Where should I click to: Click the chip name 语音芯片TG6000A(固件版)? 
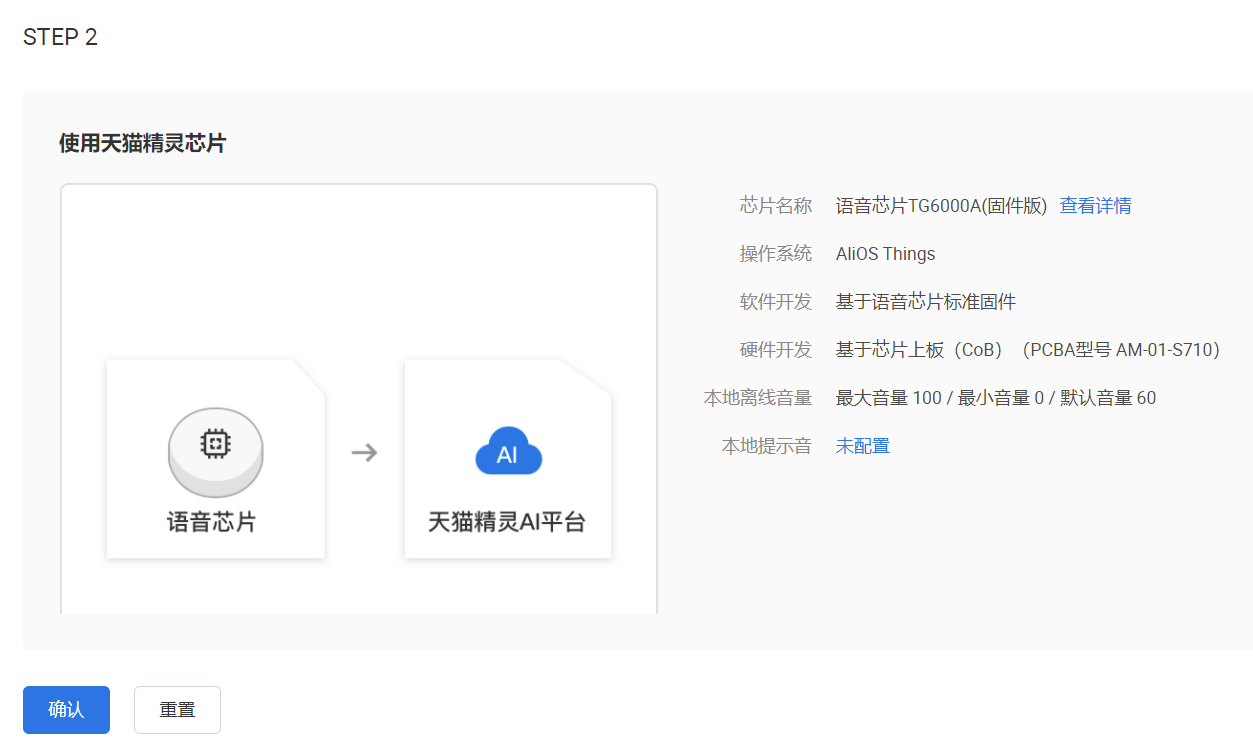pos(941,206)
